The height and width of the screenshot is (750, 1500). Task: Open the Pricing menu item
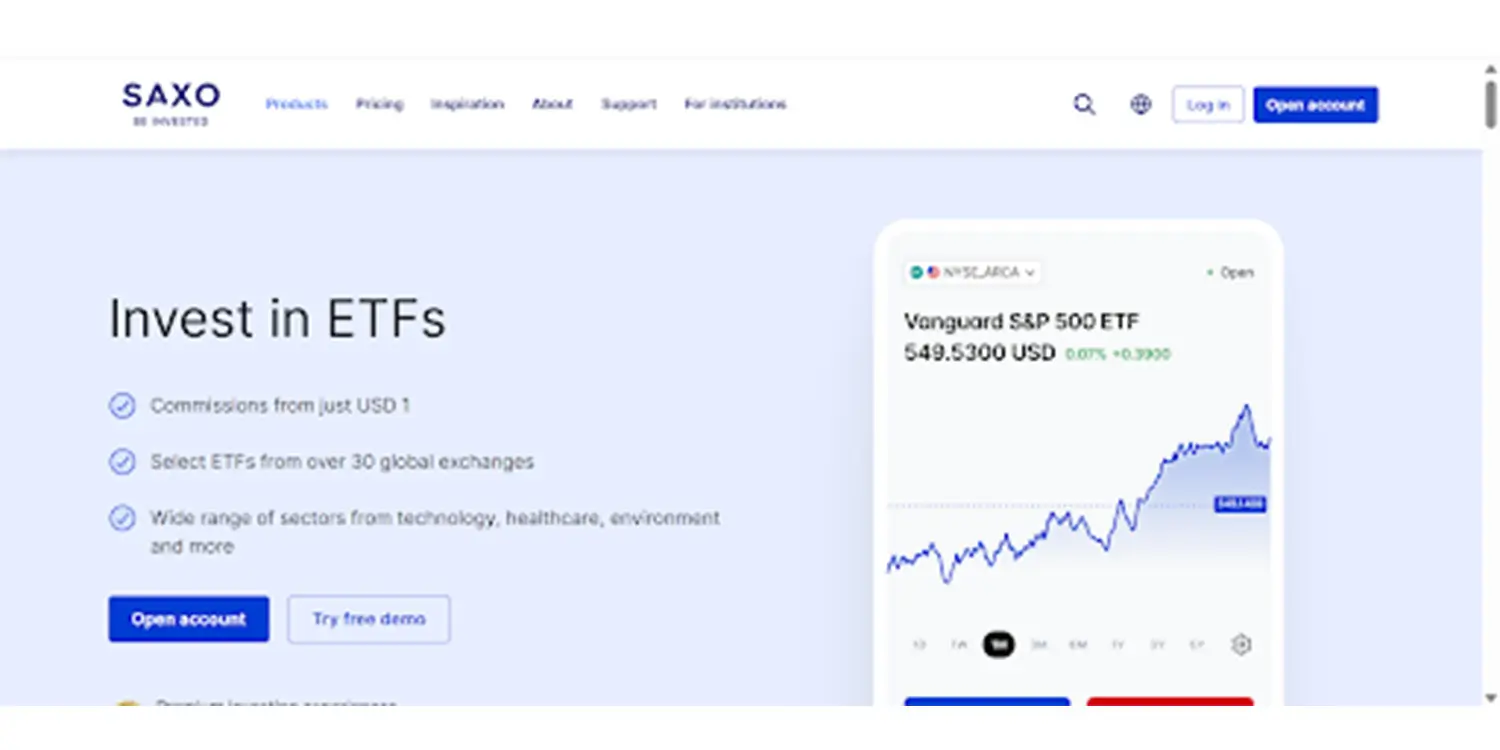point(379,103)
